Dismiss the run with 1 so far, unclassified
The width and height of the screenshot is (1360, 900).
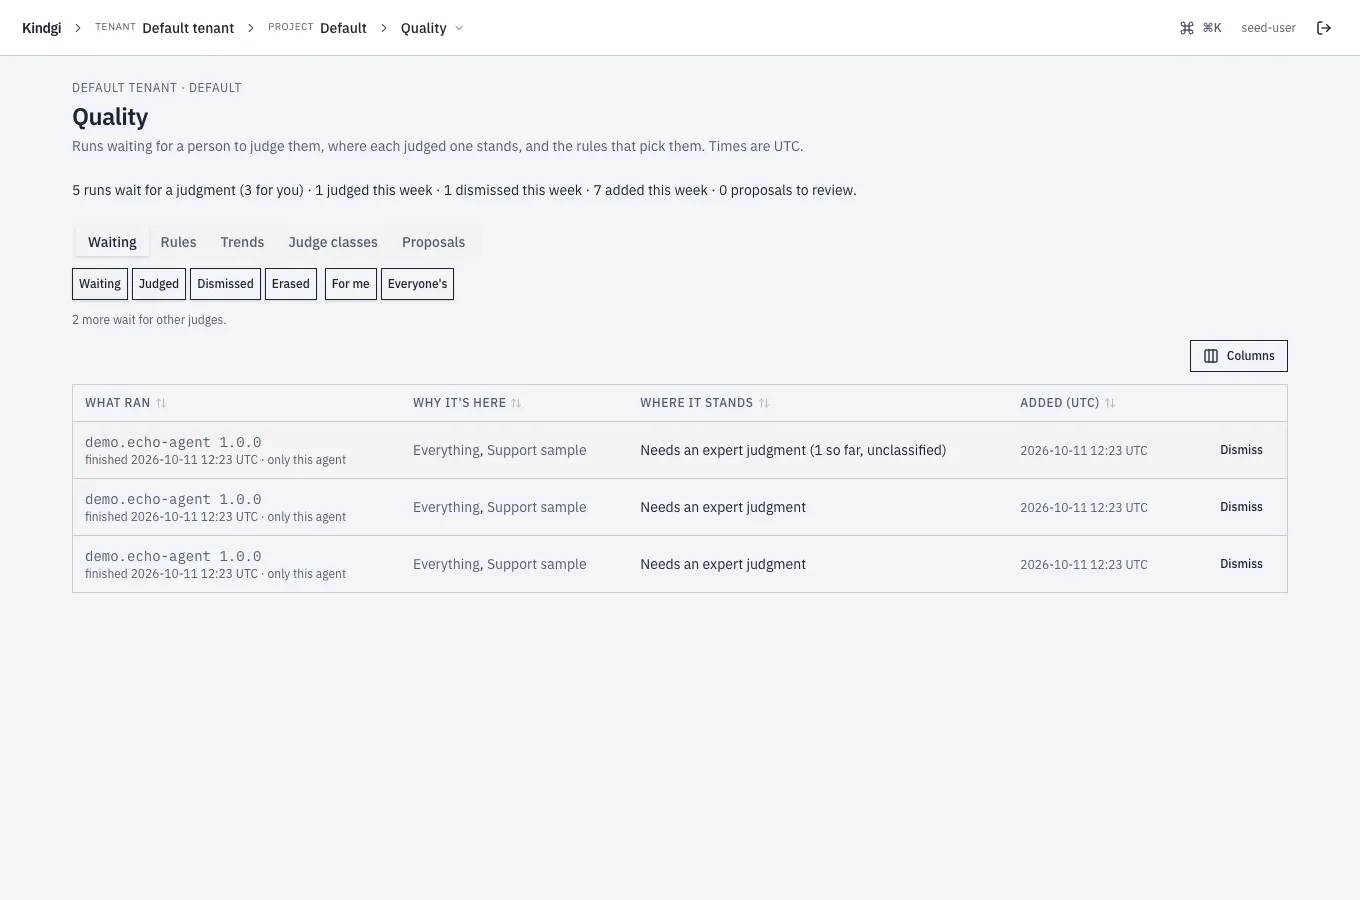point(1241,450)
